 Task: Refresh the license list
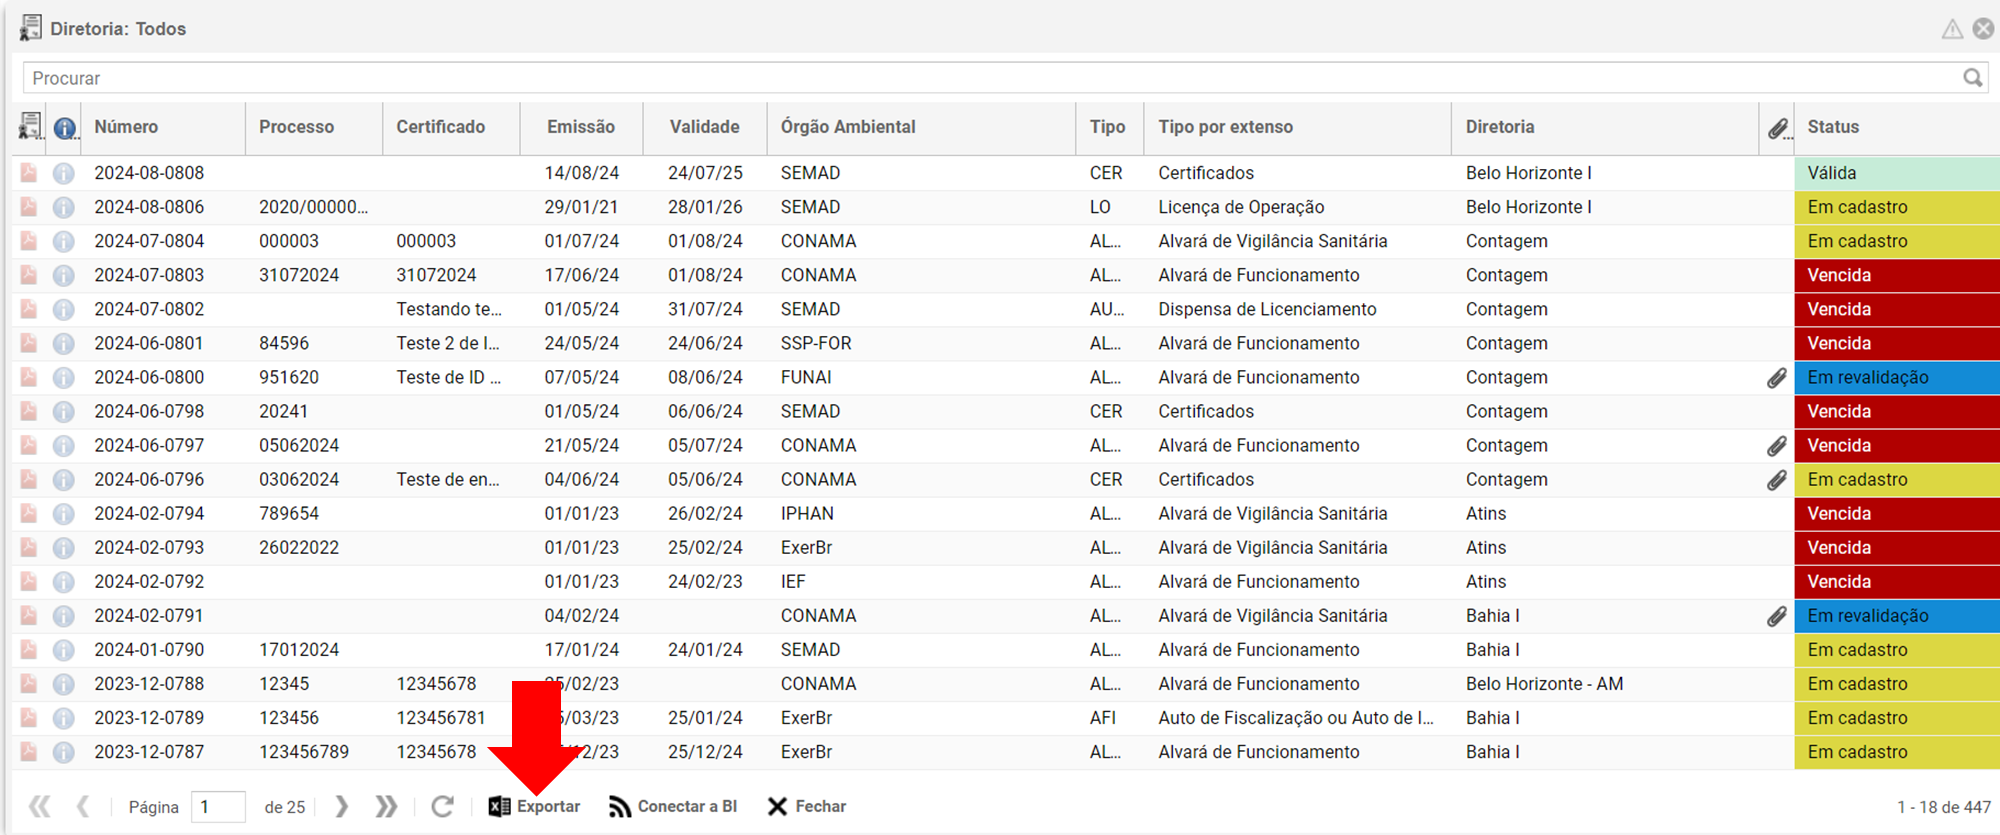click(442, 806)
